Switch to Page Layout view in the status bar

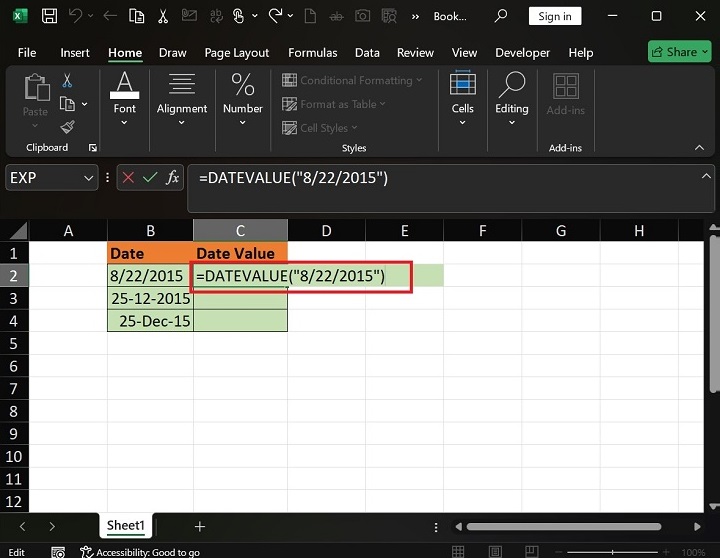coord(495,552)
